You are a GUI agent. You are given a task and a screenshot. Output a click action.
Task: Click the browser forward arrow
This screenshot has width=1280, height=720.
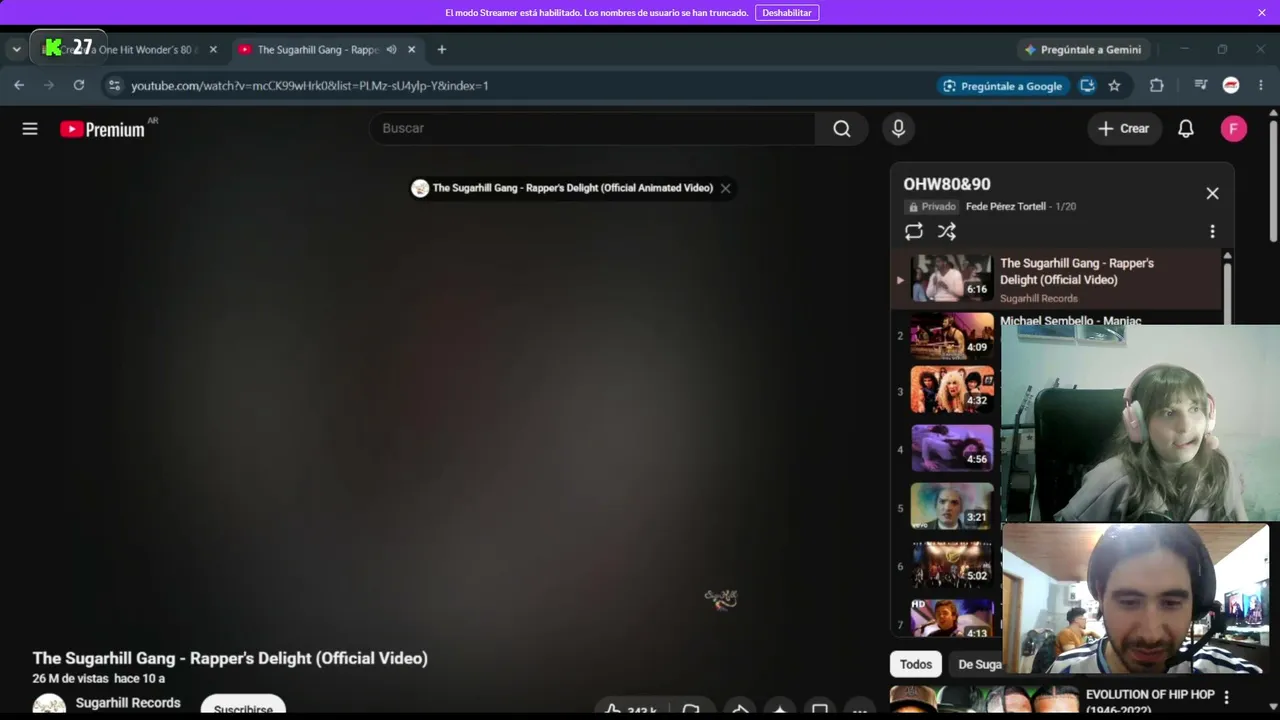48,85
